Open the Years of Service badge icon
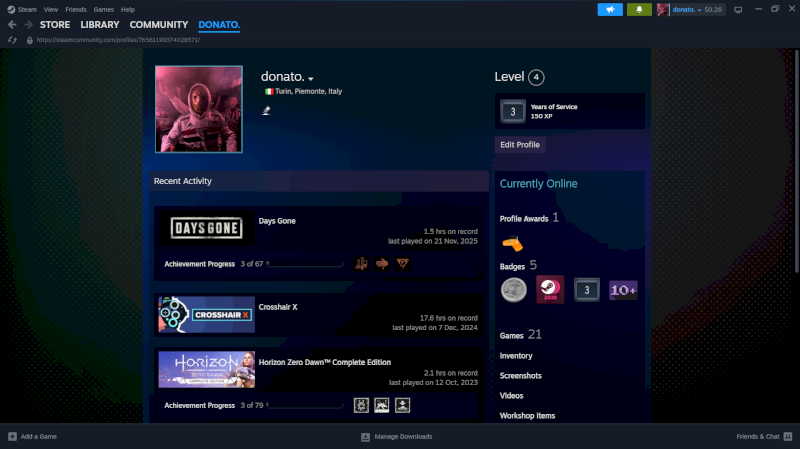 coord(513,111)
